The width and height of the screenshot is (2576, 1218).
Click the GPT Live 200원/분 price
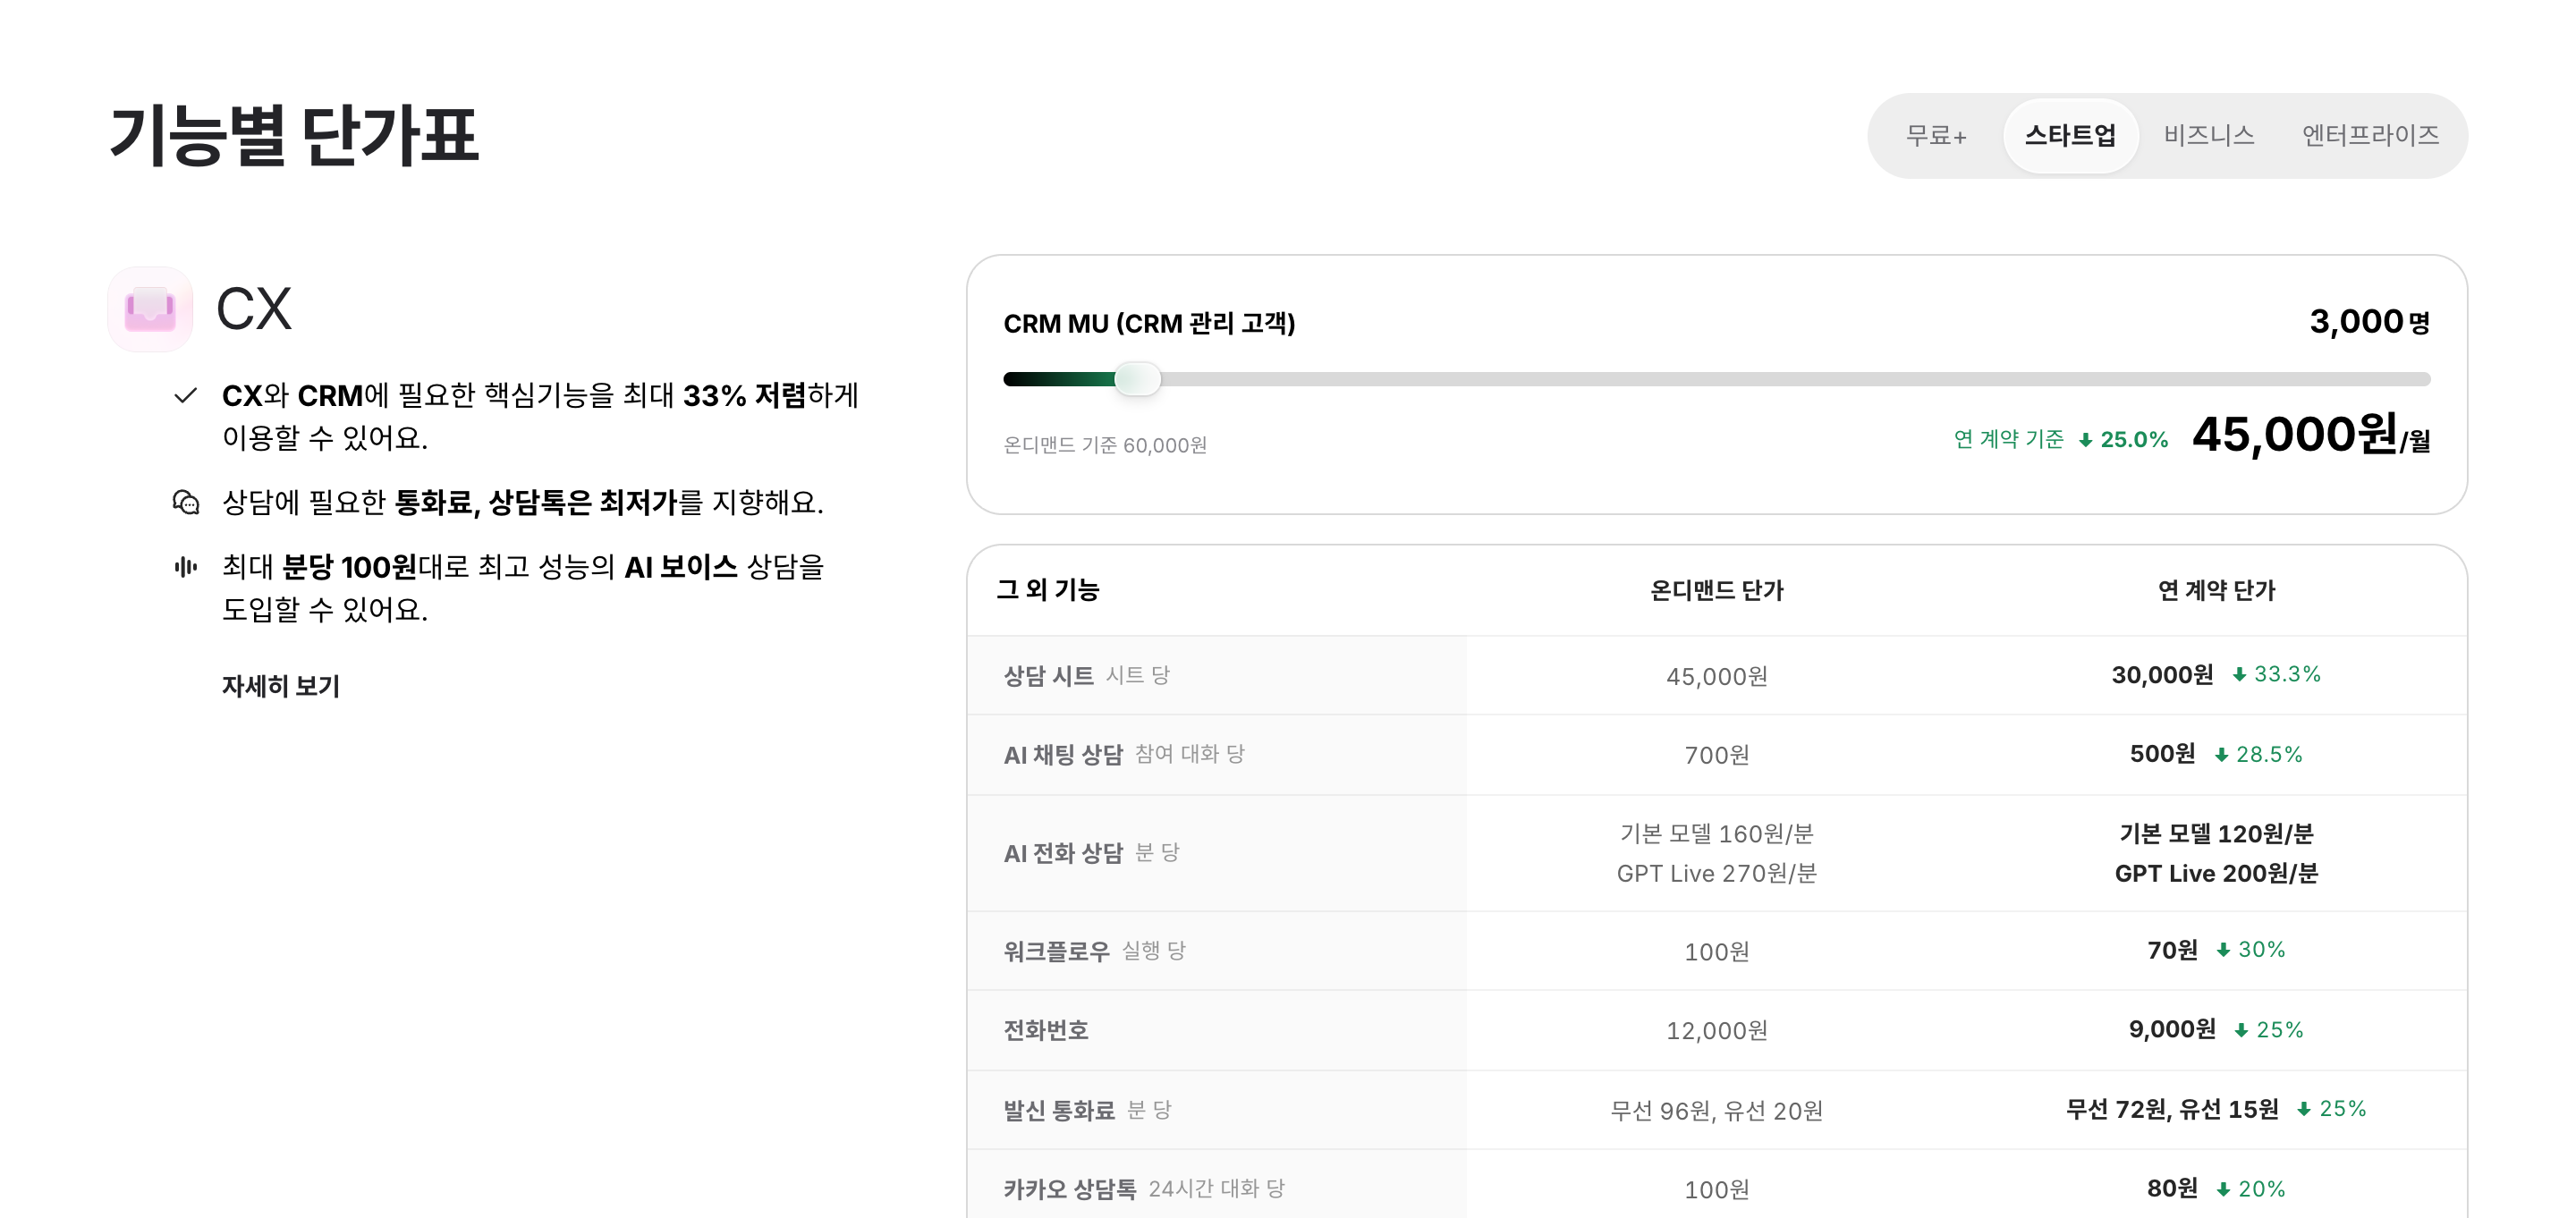pos(2216,873)
